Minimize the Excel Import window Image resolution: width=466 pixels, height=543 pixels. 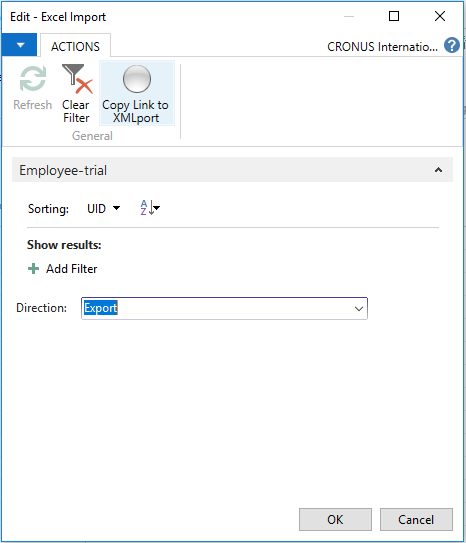[349, 16]
